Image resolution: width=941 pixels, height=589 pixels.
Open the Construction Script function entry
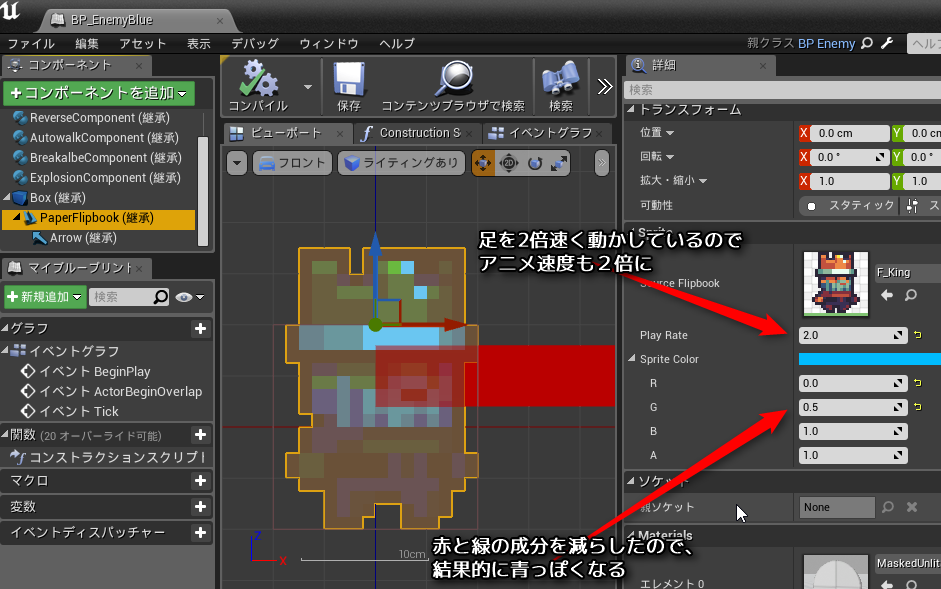pyautogui.click(x=108, y=458)
